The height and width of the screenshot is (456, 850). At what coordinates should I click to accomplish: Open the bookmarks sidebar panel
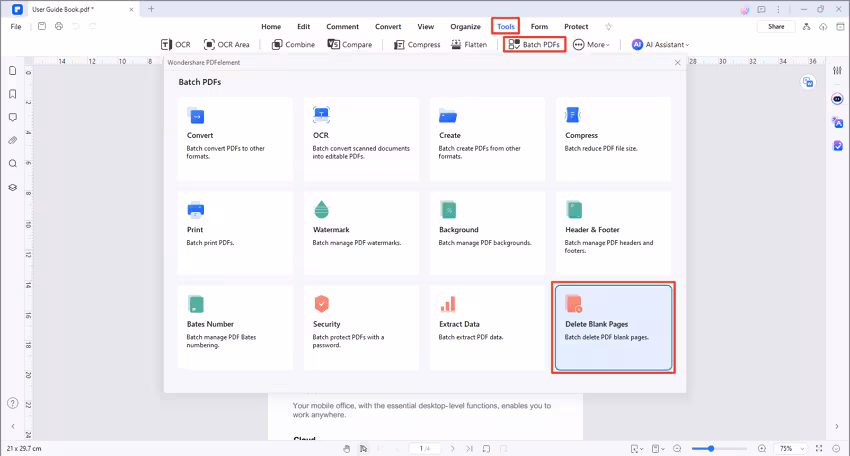point(12,94)
